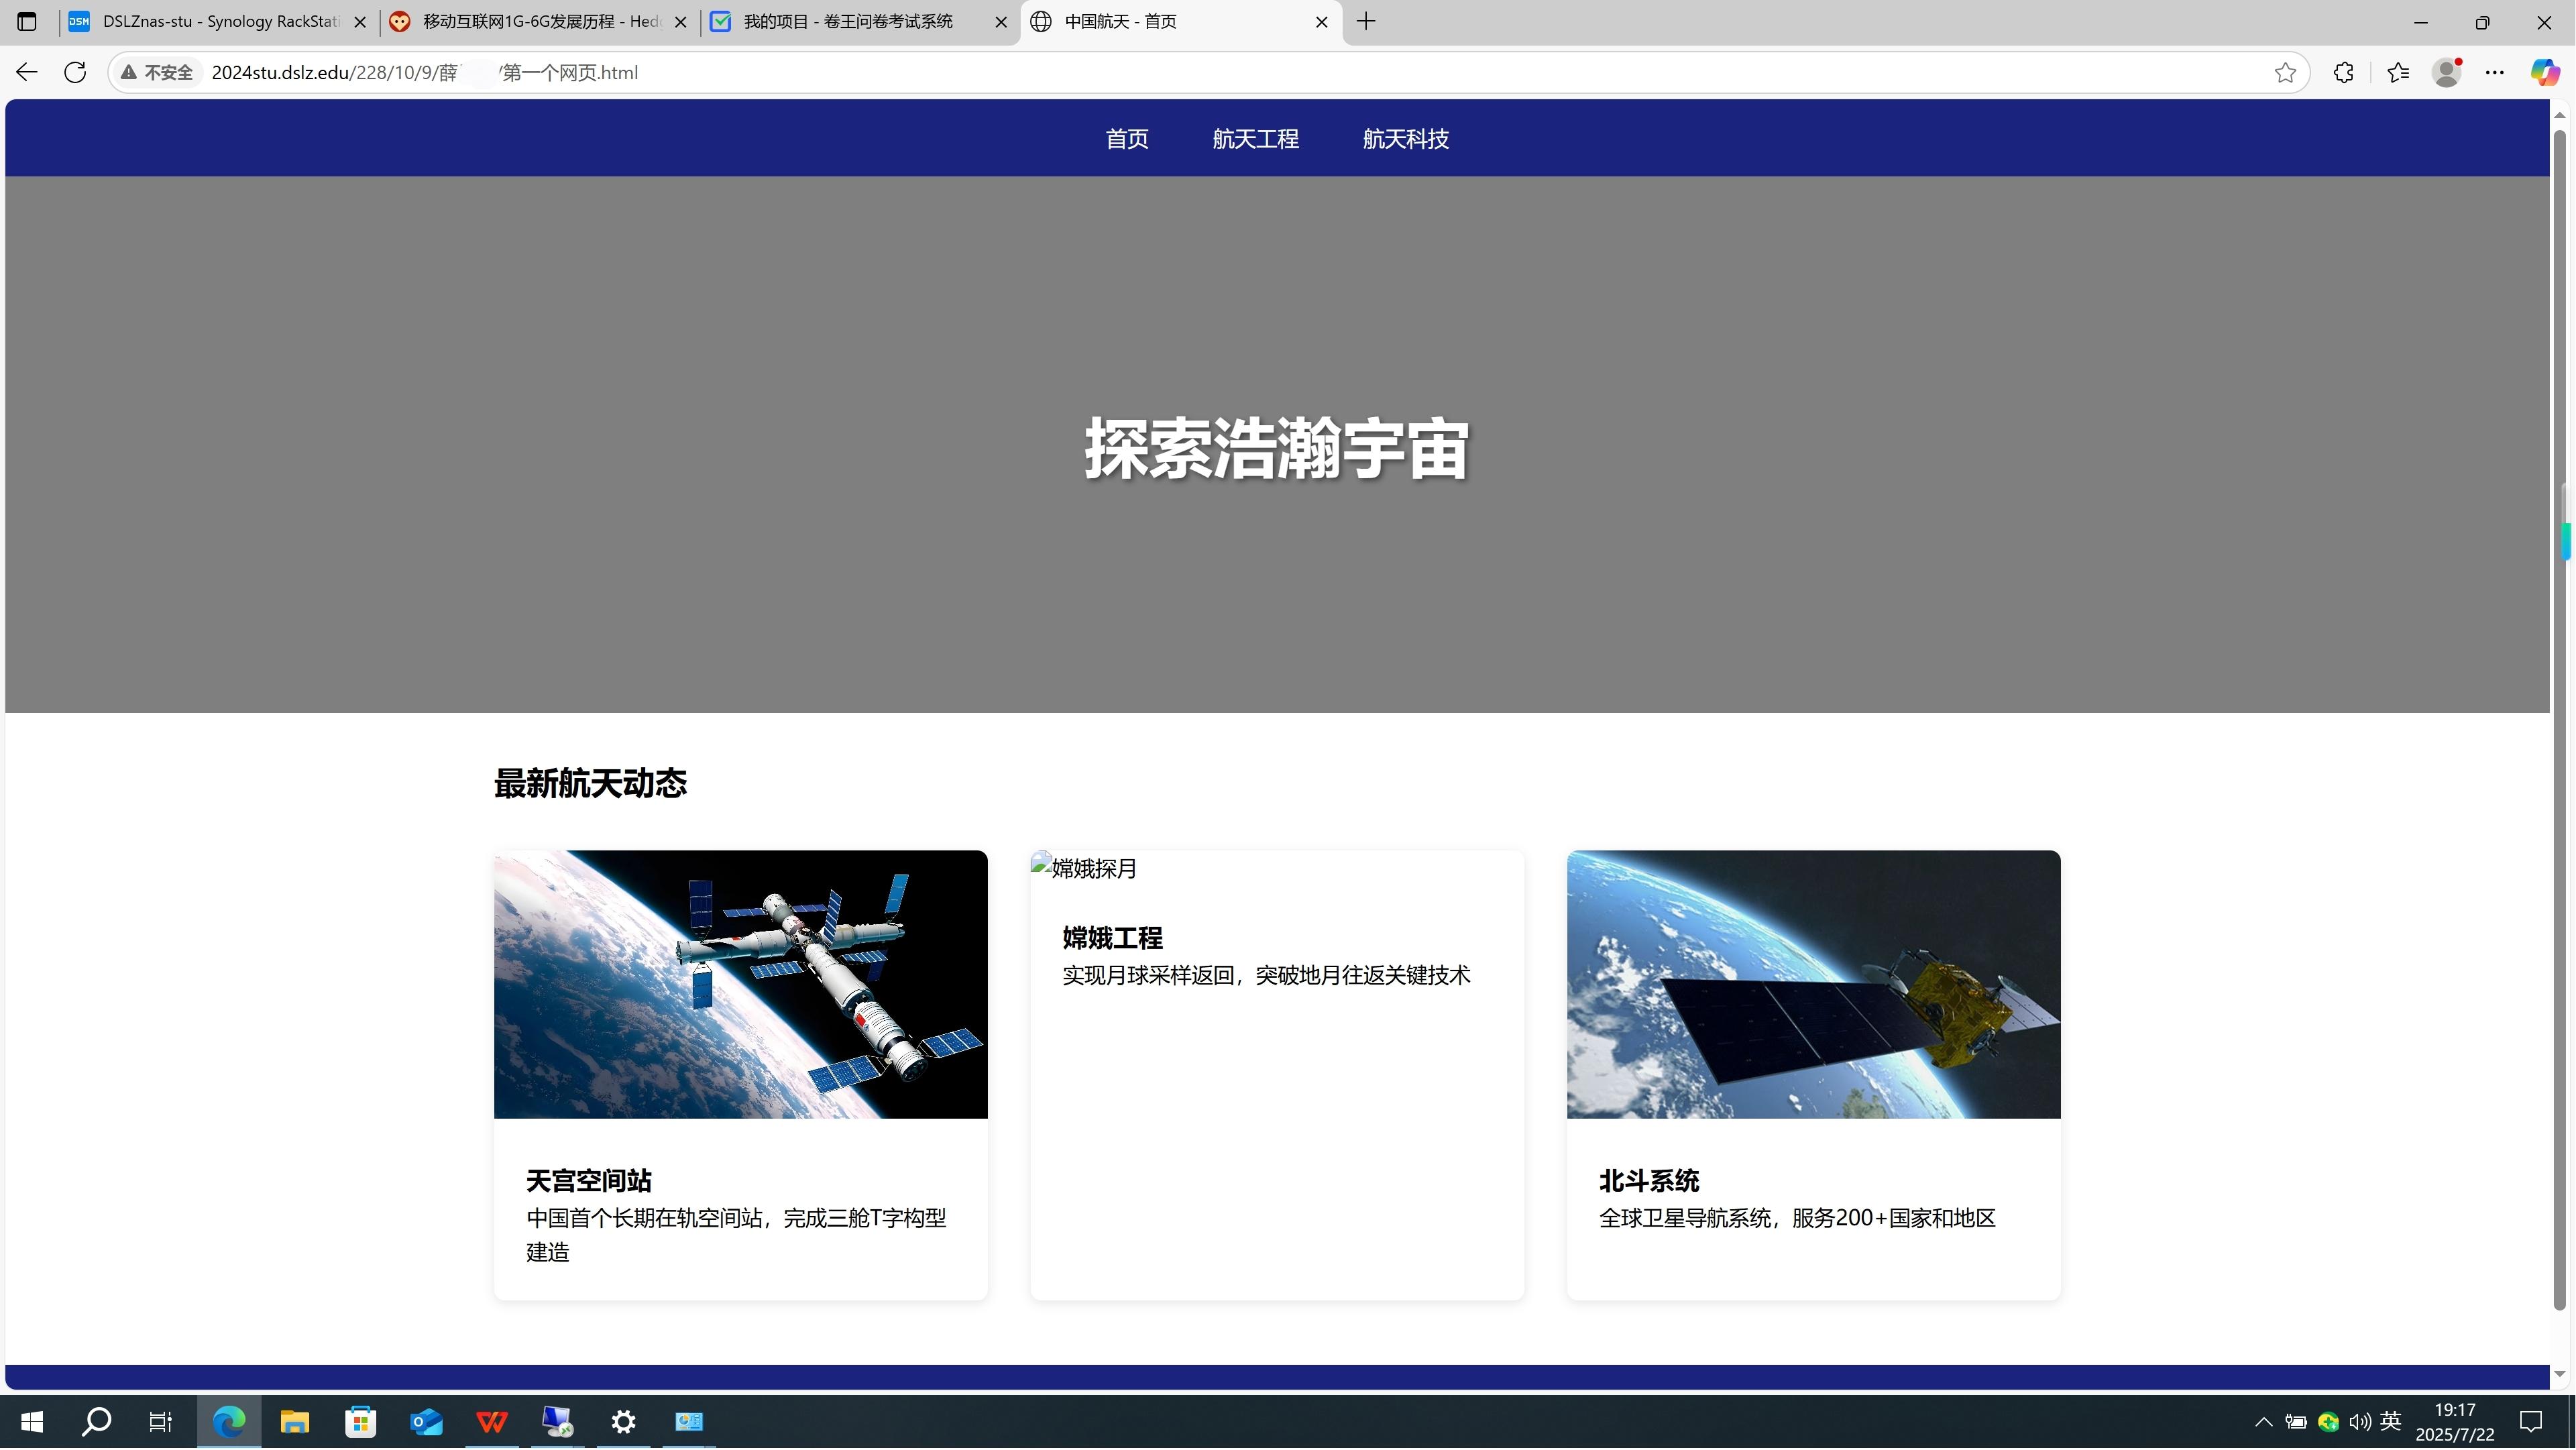Open the 航天工程 navigation link
Viewport: 2576px width, 1450px height.
click(x=1256, y=139)
